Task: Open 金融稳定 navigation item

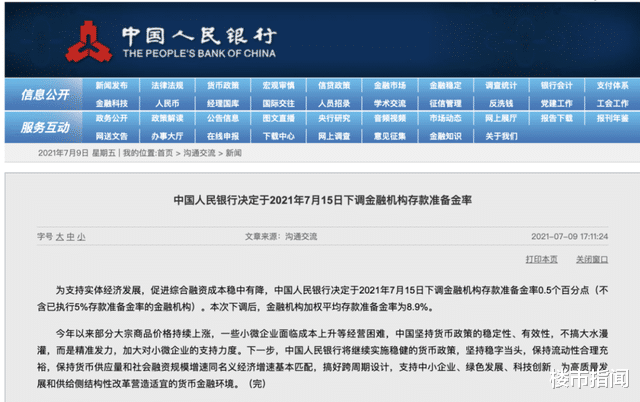Action: click(445, 85)
